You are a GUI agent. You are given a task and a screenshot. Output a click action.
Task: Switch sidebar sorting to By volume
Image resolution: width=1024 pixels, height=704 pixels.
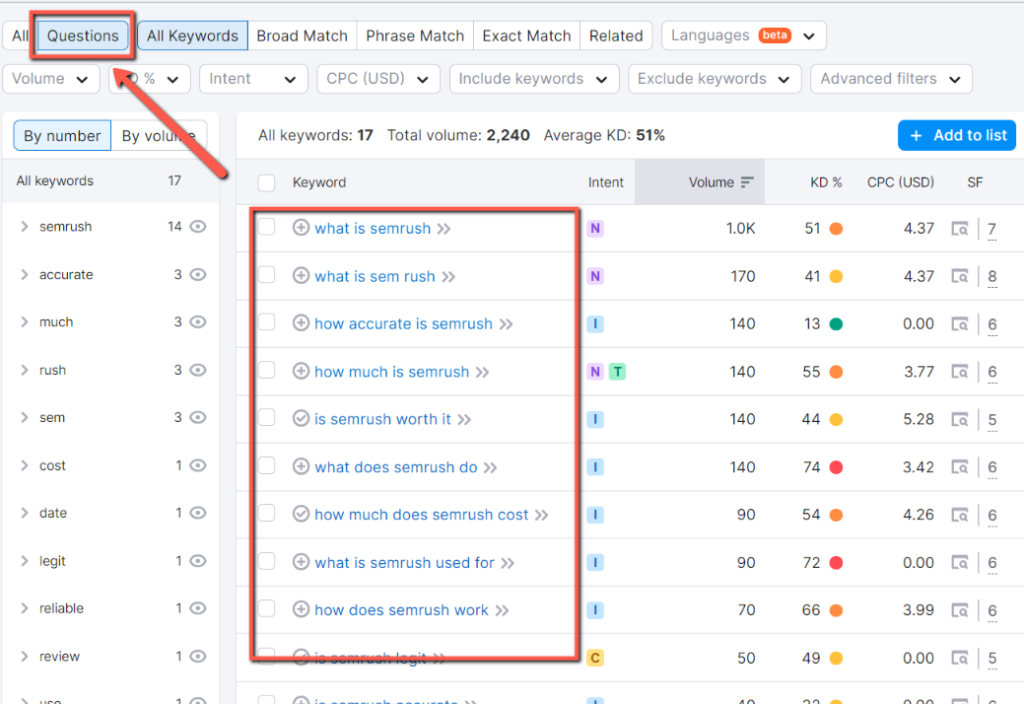(158, 135)
